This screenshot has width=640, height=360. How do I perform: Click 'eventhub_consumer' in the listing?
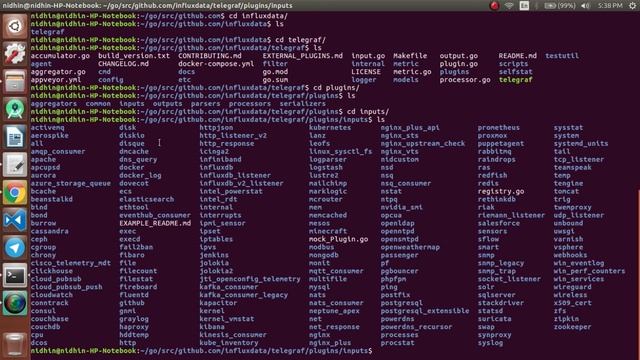155,215
